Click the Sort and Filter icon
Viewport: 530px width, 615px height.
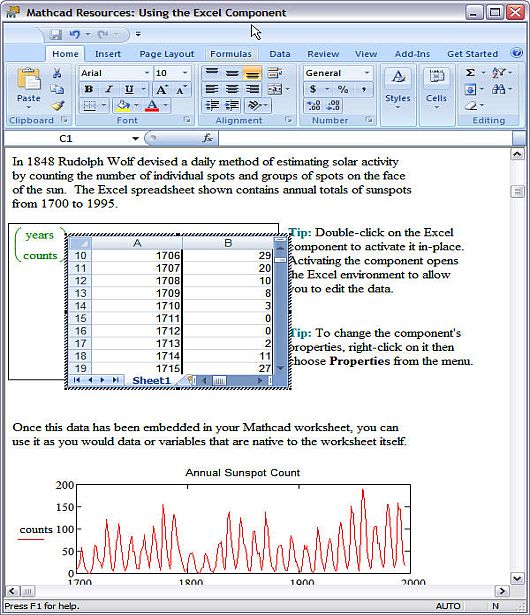click(x=498, y=73)
